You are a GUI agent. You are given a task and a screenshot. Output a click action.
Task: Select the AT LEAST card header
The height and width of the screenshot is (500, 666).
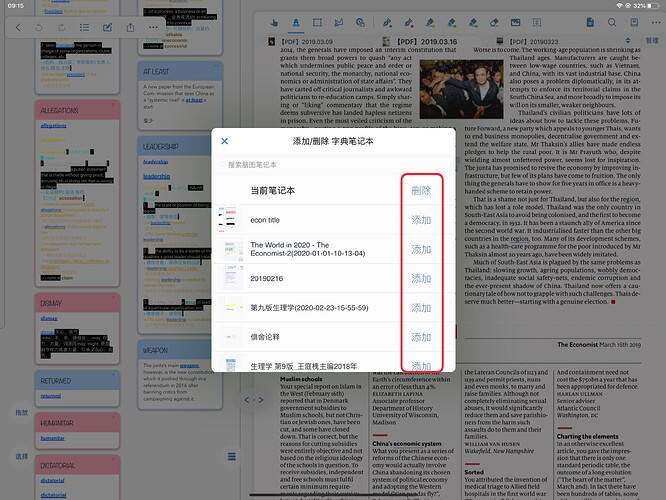(180, 71)
